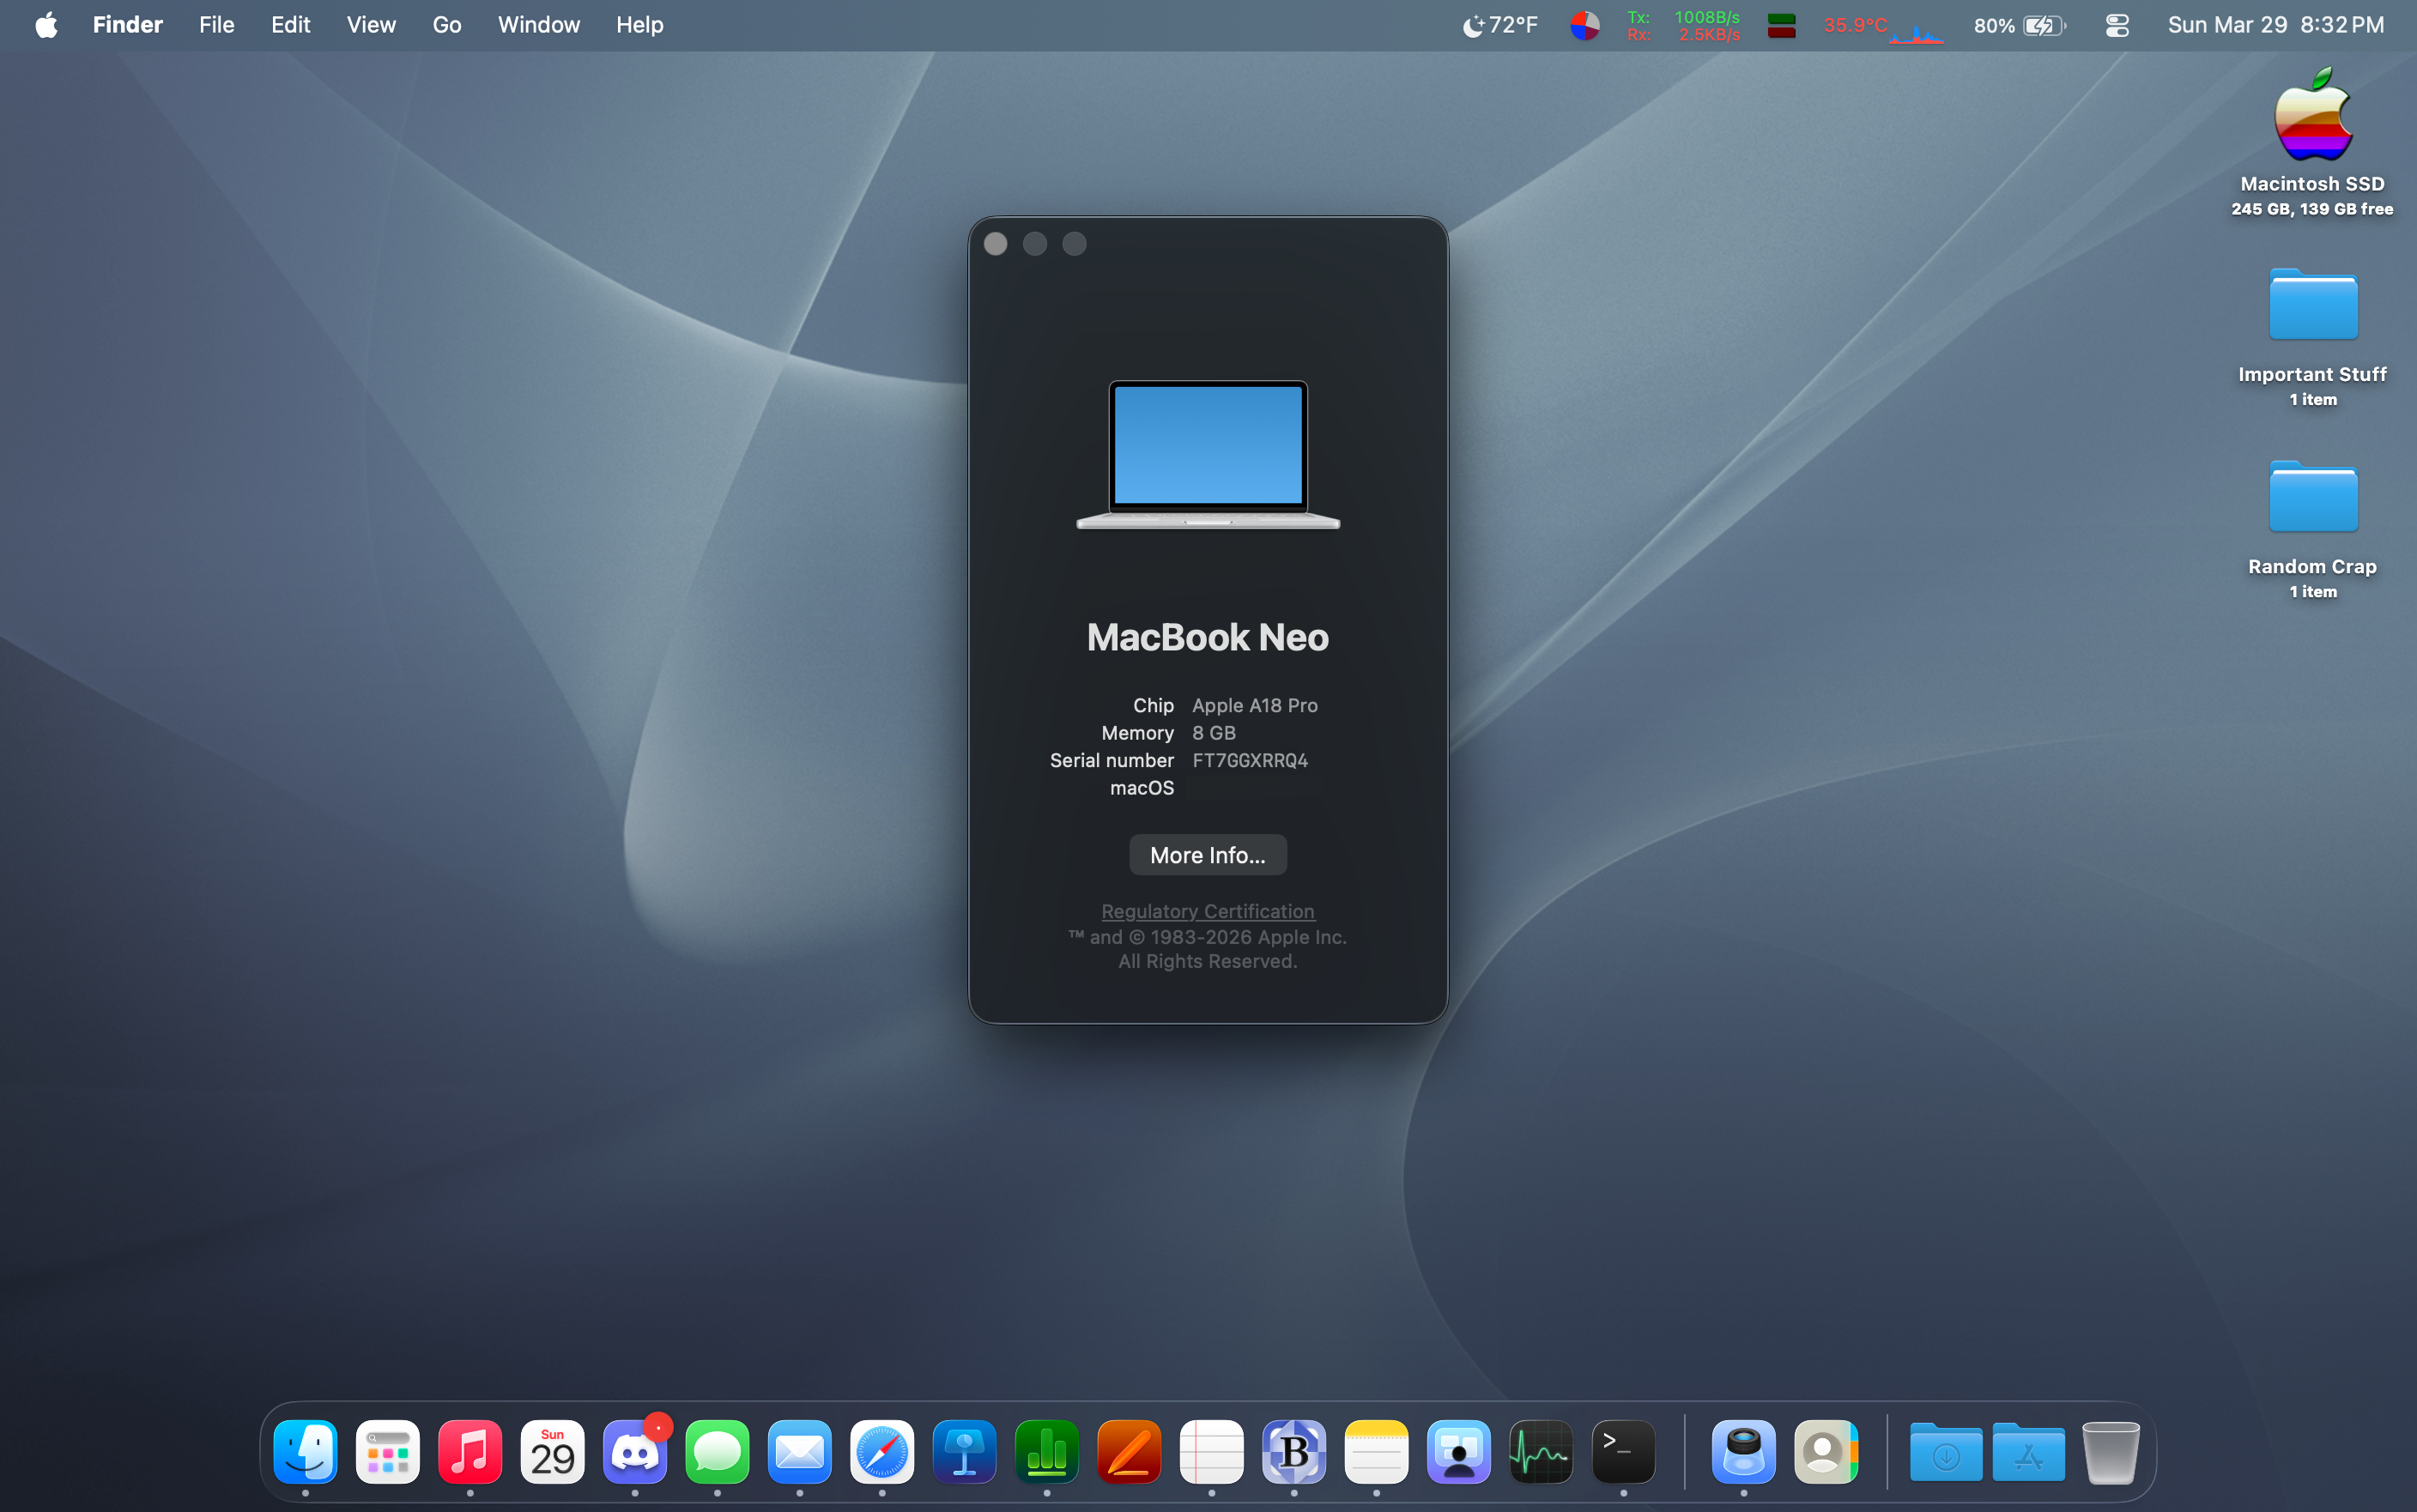Launch Mail from the Dock
The image size is (2417, 1512).
click(800, 1452)
